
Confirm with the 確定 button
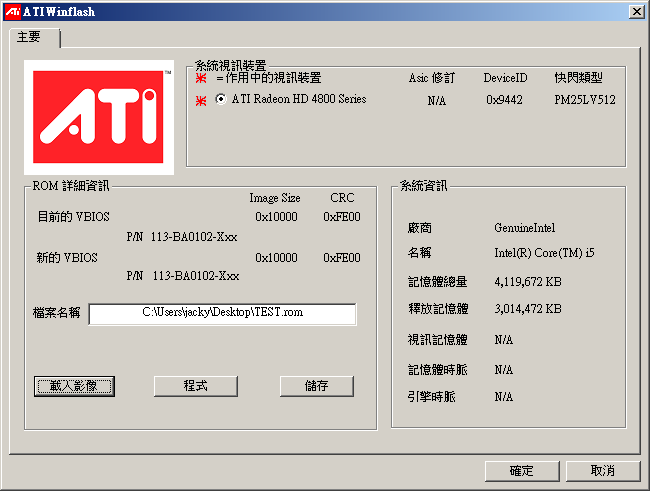(x=522, y=471)
